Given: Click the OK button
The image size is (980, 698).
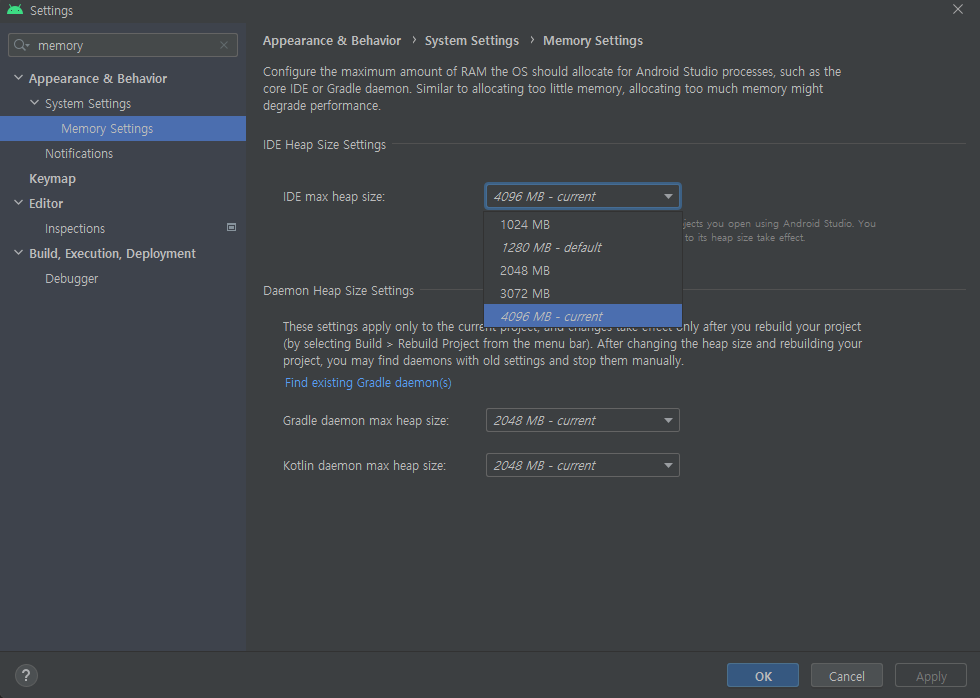Looking at the screenshot, I should (762, 676).
